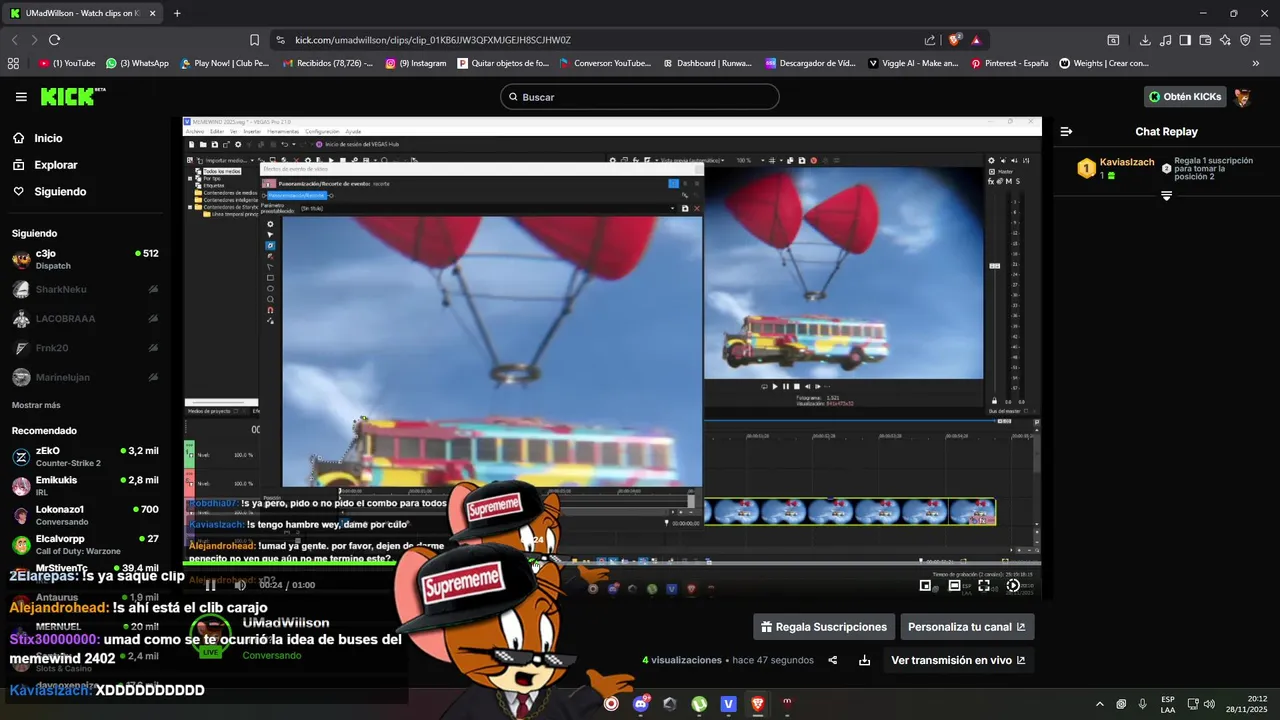1280x720 pixels.
Task: Open browser downloads icon
Action: [x=1145, y=40]
